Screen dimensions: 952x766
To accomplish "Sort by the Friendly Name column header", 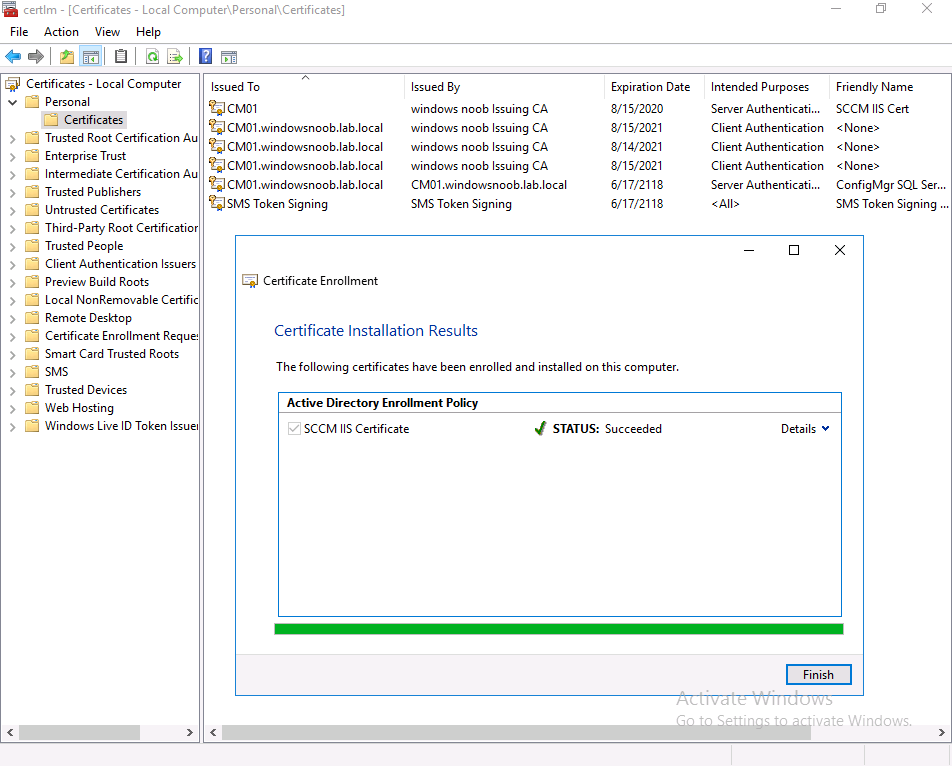I will (x=890, y=87).
